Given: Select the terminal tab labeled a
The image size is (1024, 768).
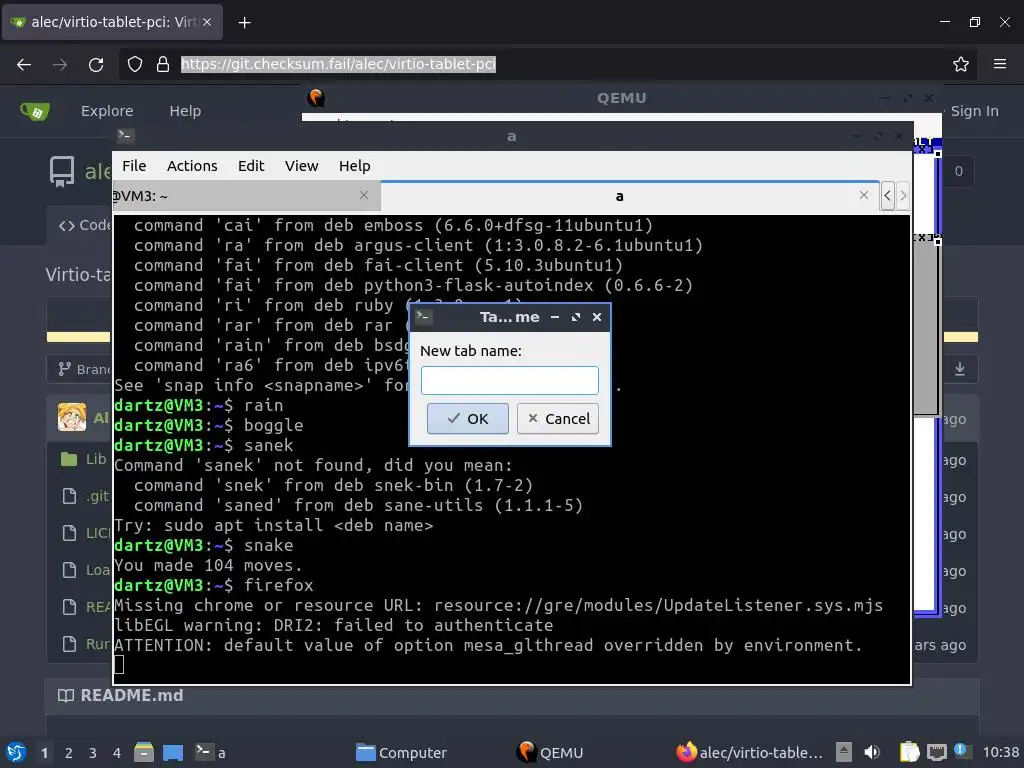Looking at the screenshot, I should [x=630, y=196].
